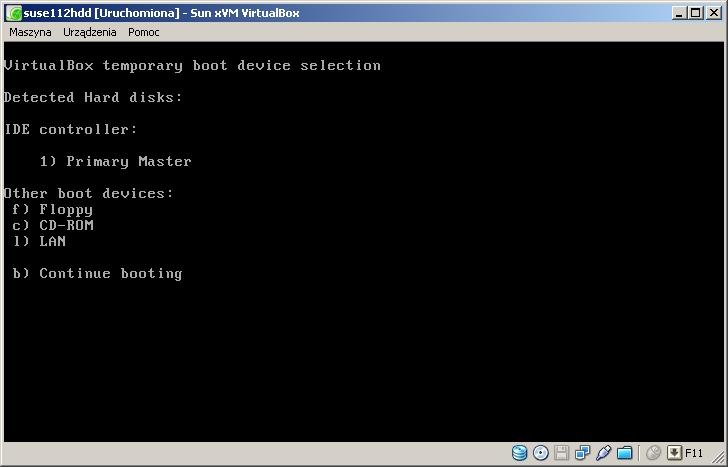Click the 'b) Continue booting' line

tap(98, 273)
